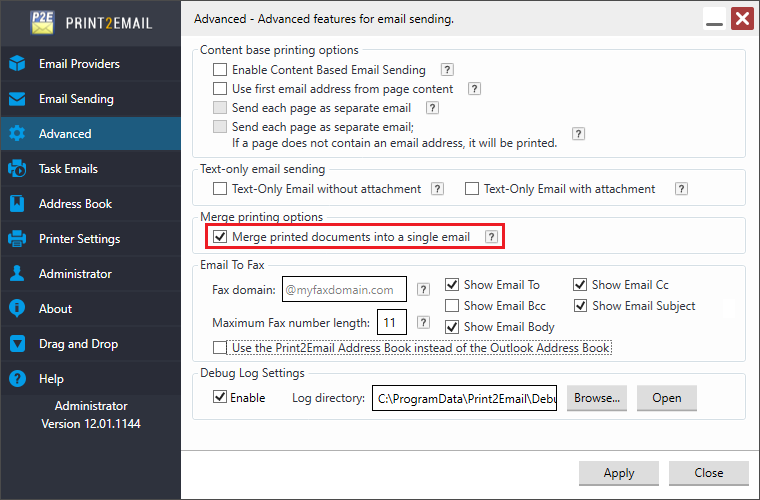Open help for 'it will be printed' option
760x500 pixels.
(x=578, y=134)
